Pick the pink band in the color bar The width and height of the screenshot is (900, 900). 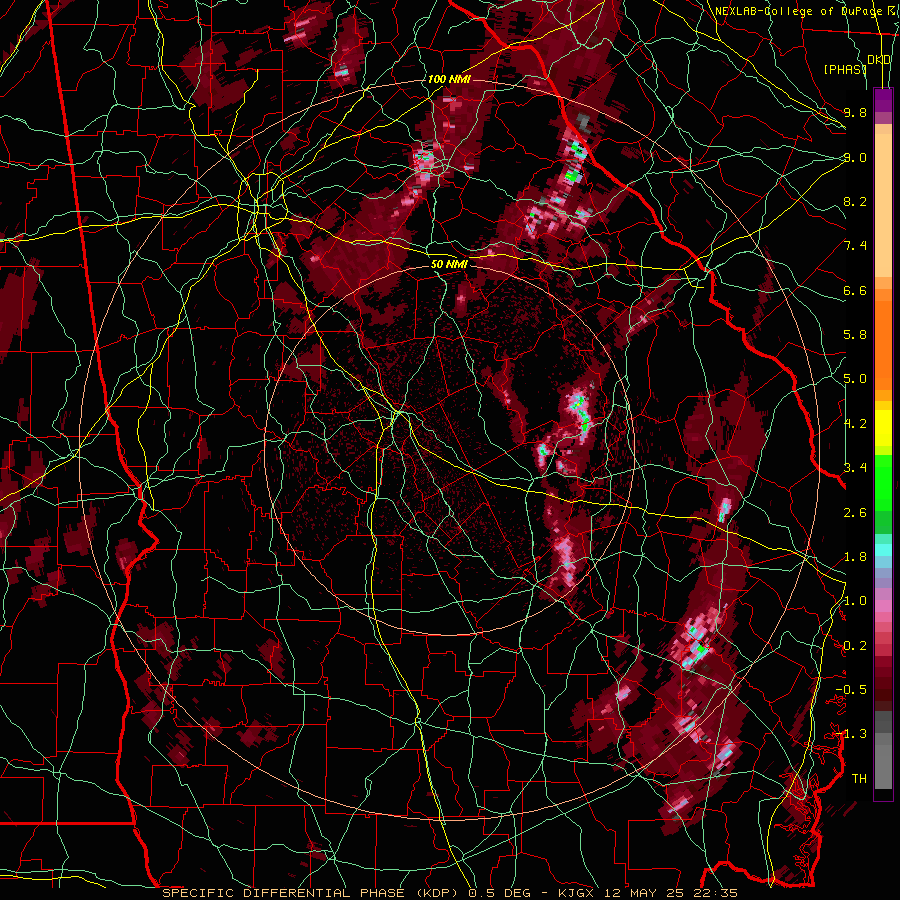coord(883,606)
